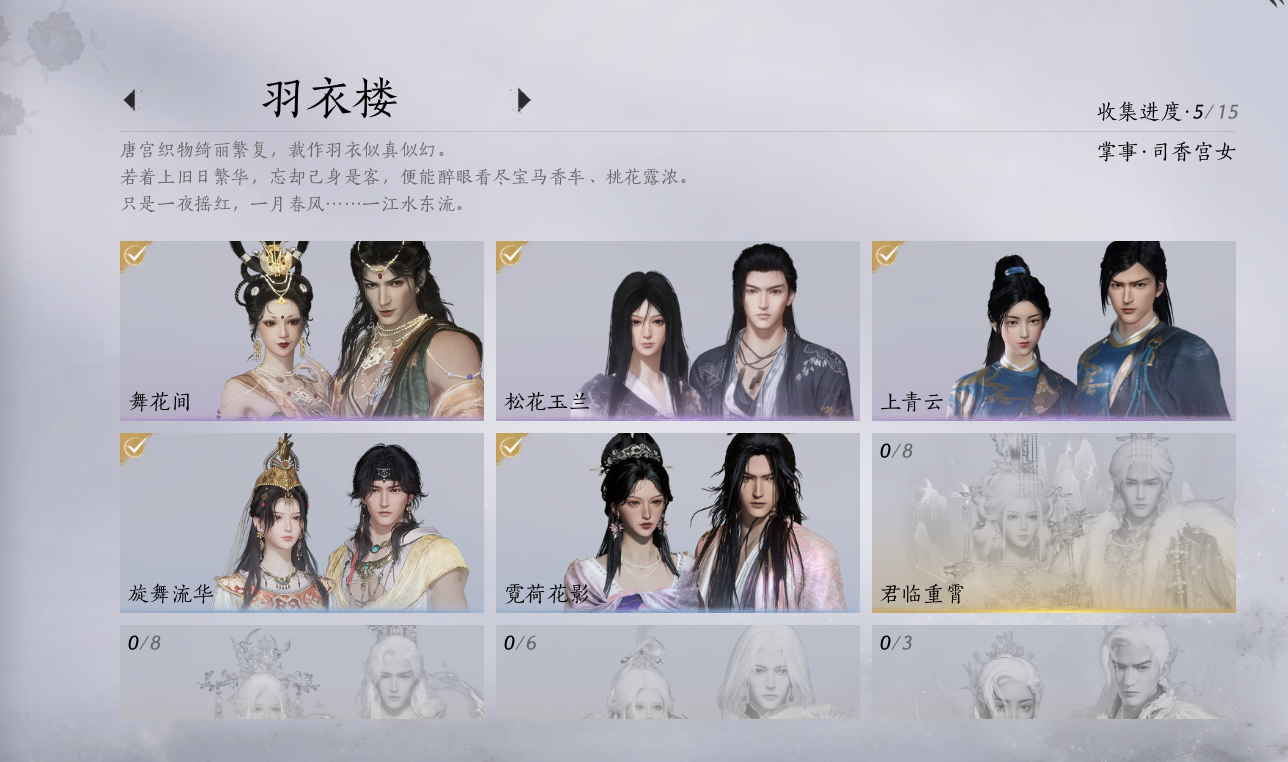Open the locked set showing 0/3 progress

pyautogui.click(x=1054, y=672)
